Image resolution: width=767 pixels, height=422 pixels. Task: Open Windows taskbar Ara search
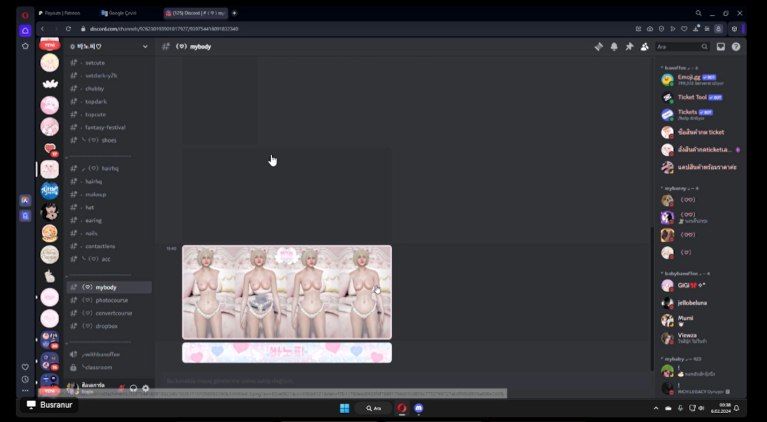click(374, 408)
